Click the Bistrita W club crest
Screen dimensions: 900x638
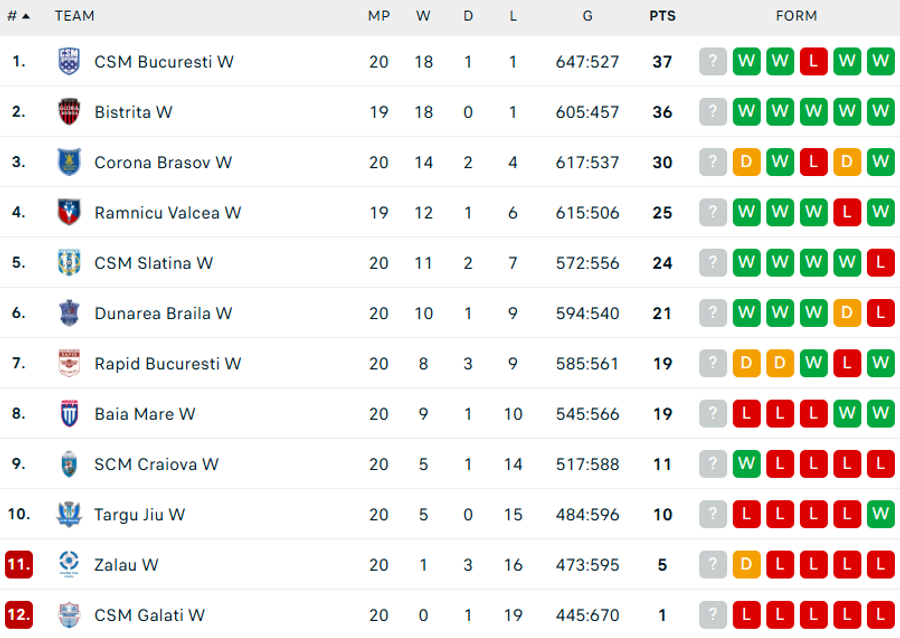click(x=69, y=112)
